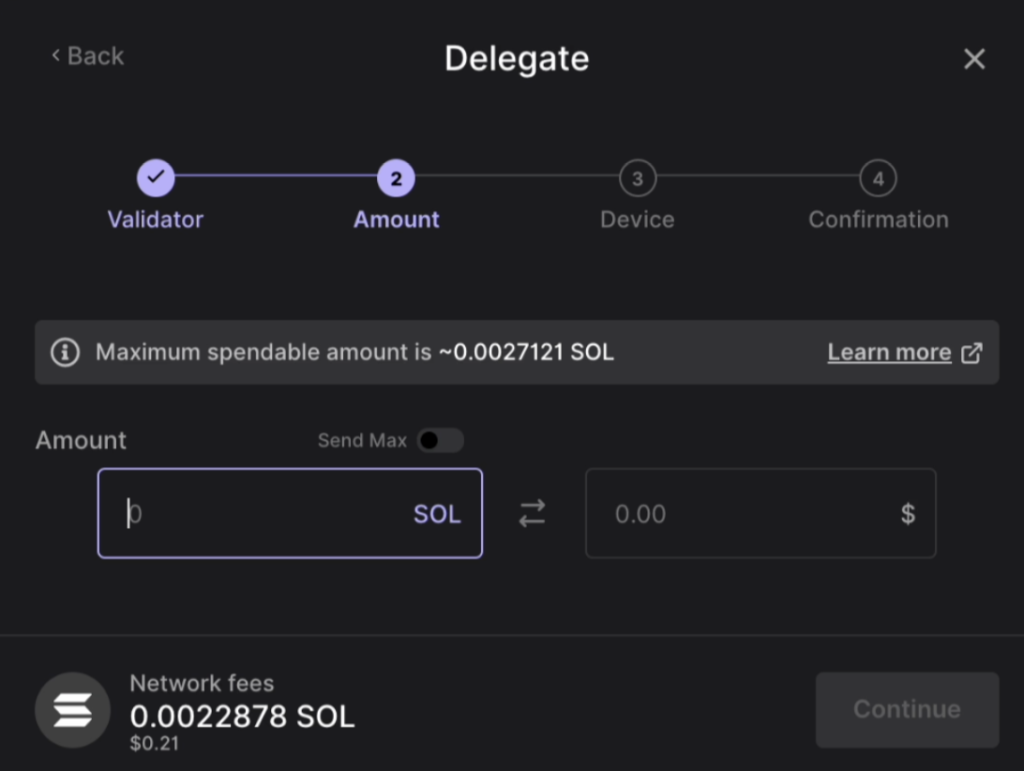Select the Amount step in the progress bar
The image size is (1024, 771).
point(395,177)
